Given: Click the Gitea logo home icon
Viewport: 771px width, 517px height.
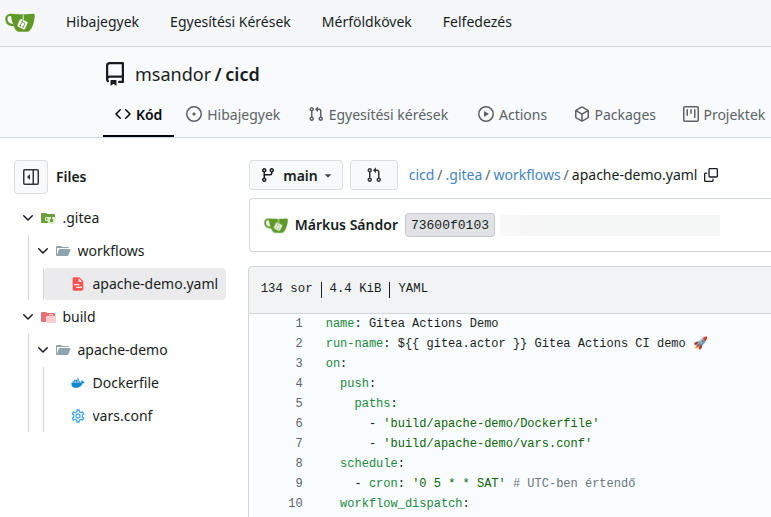Looking at the screenshot, I should (20, 22).
